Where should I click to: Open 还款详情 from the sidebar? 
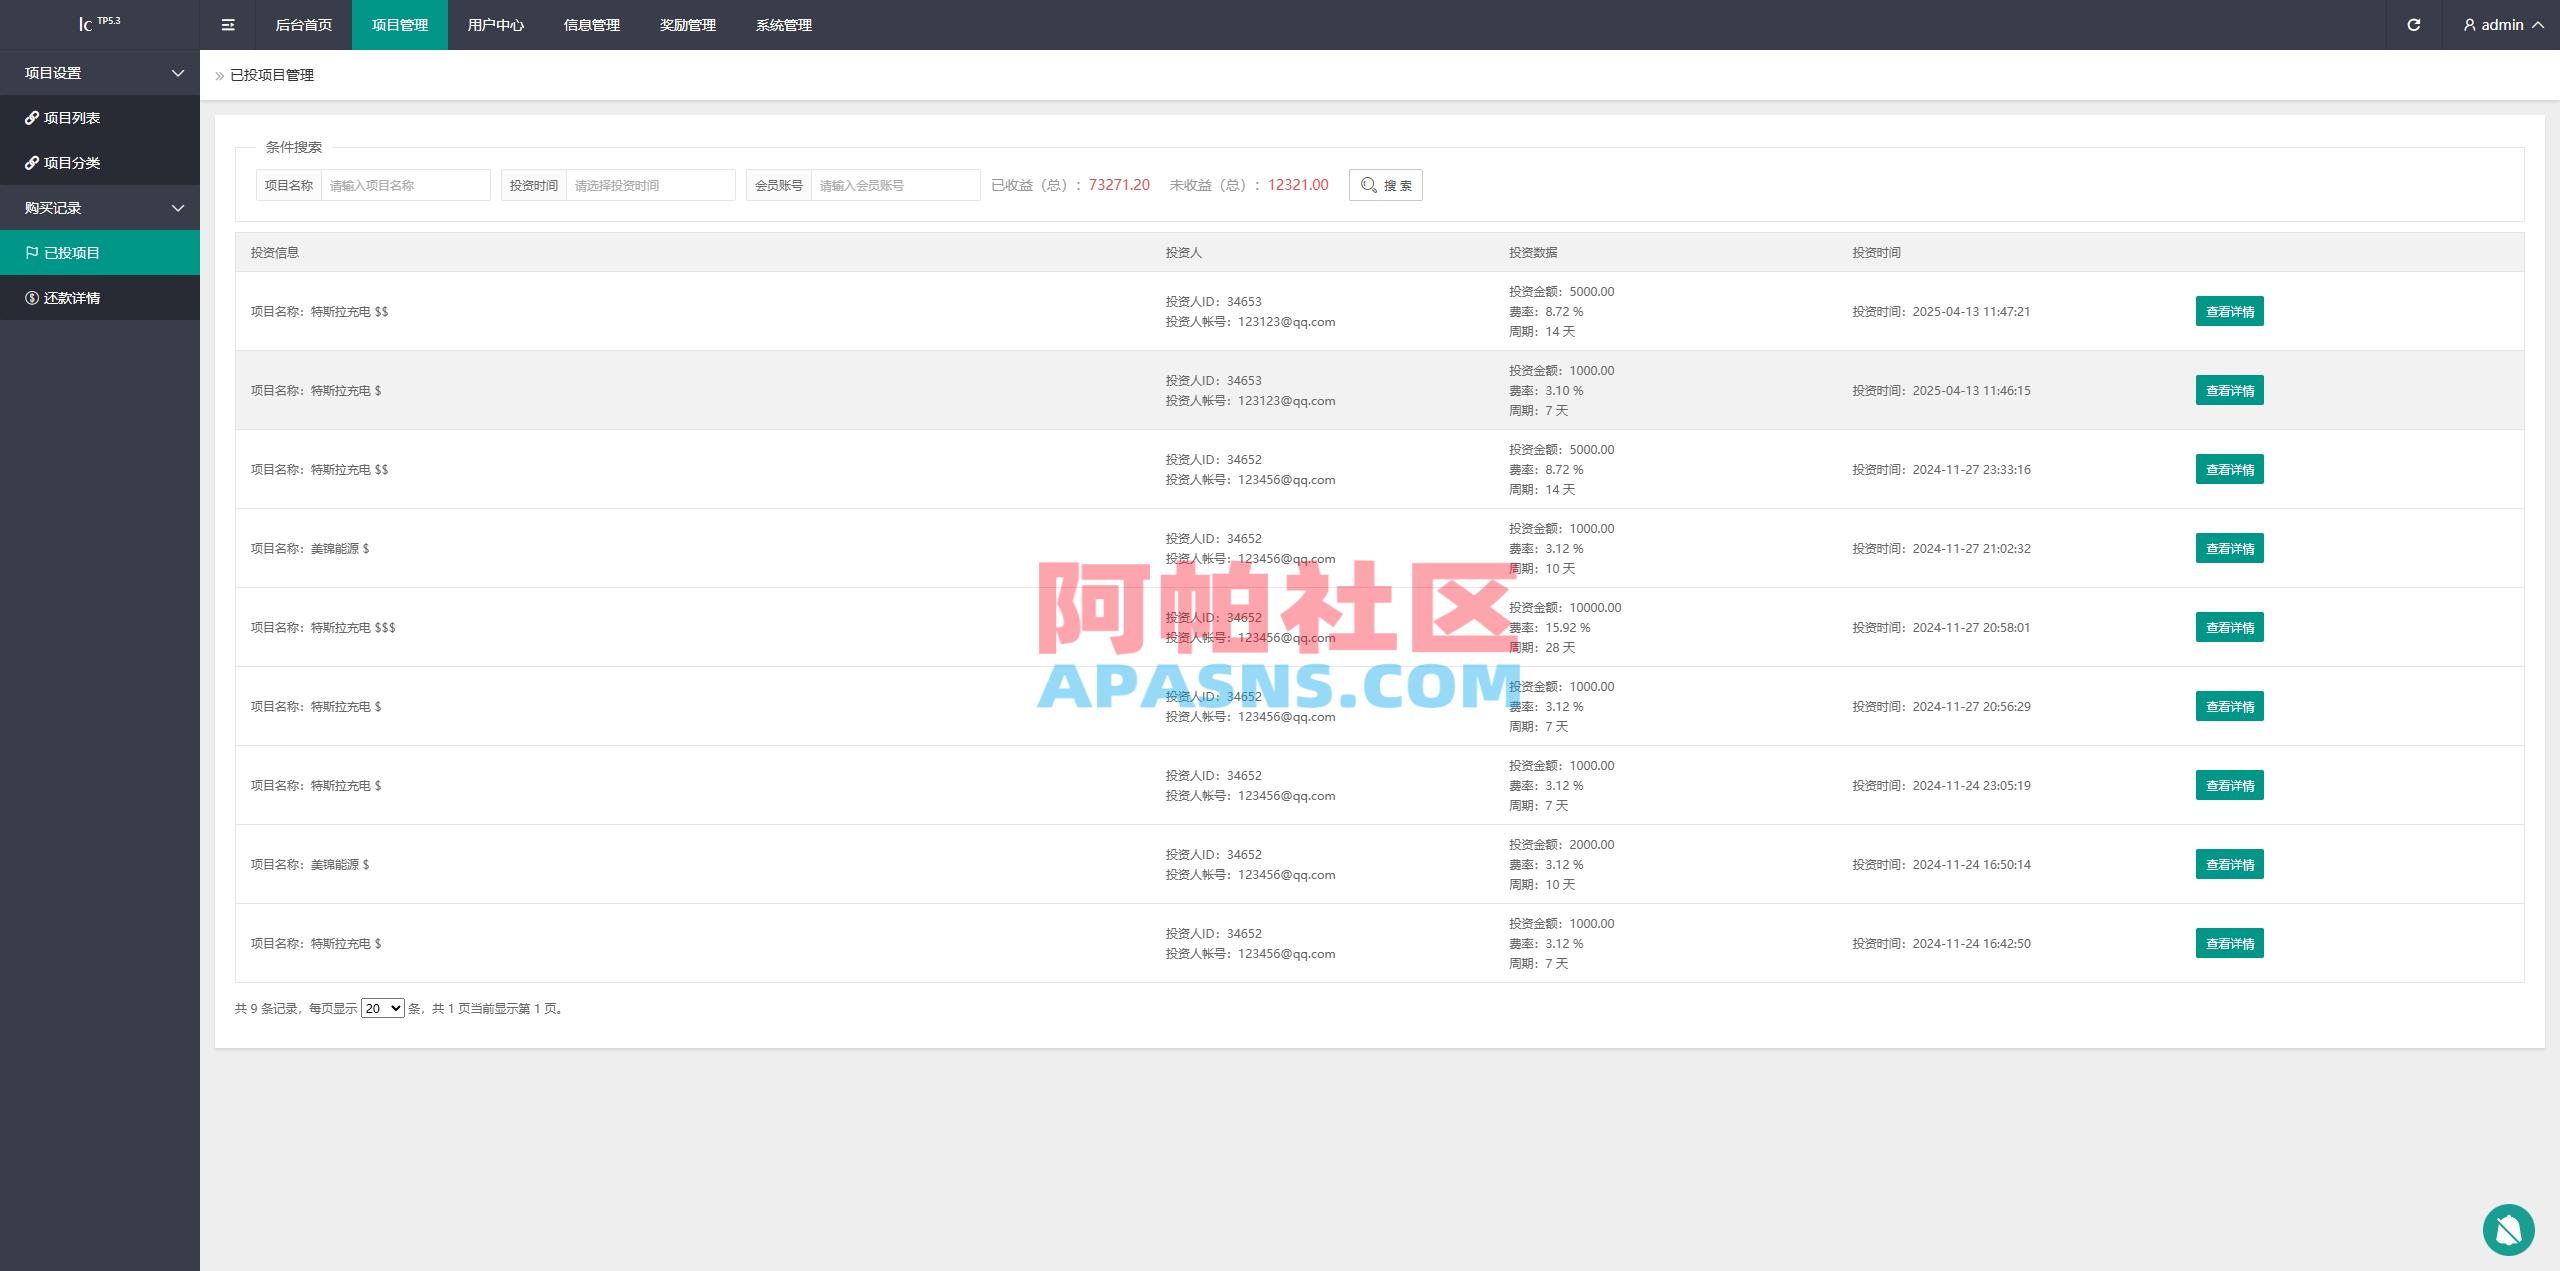tap(72, 297)
